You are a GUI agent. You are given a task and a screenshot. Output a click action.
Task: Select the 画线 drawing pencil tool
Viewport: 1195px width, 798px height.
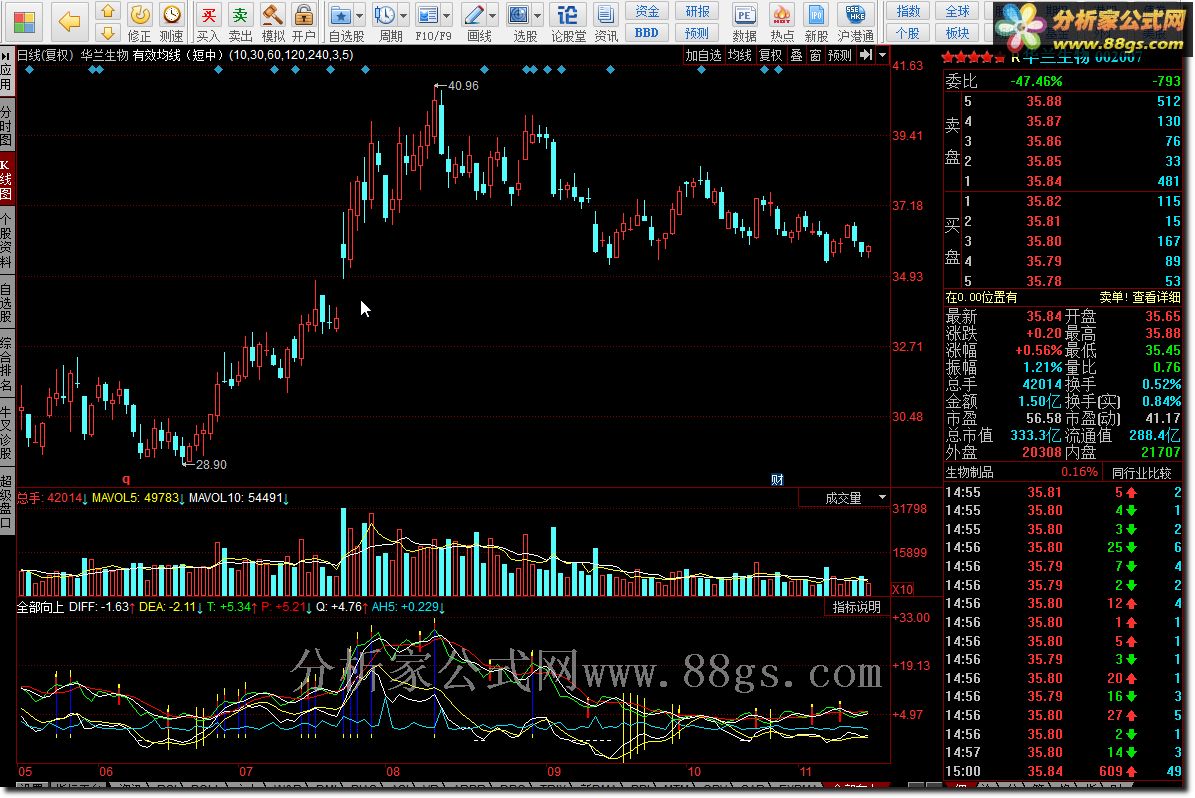tap(474, 23)
